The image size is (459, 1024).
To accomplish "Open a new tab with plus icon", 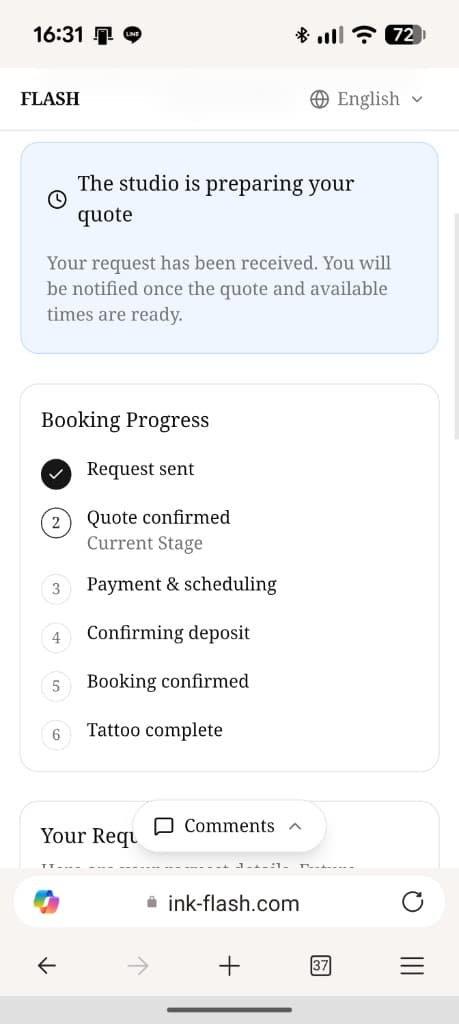I will [229, 966].
